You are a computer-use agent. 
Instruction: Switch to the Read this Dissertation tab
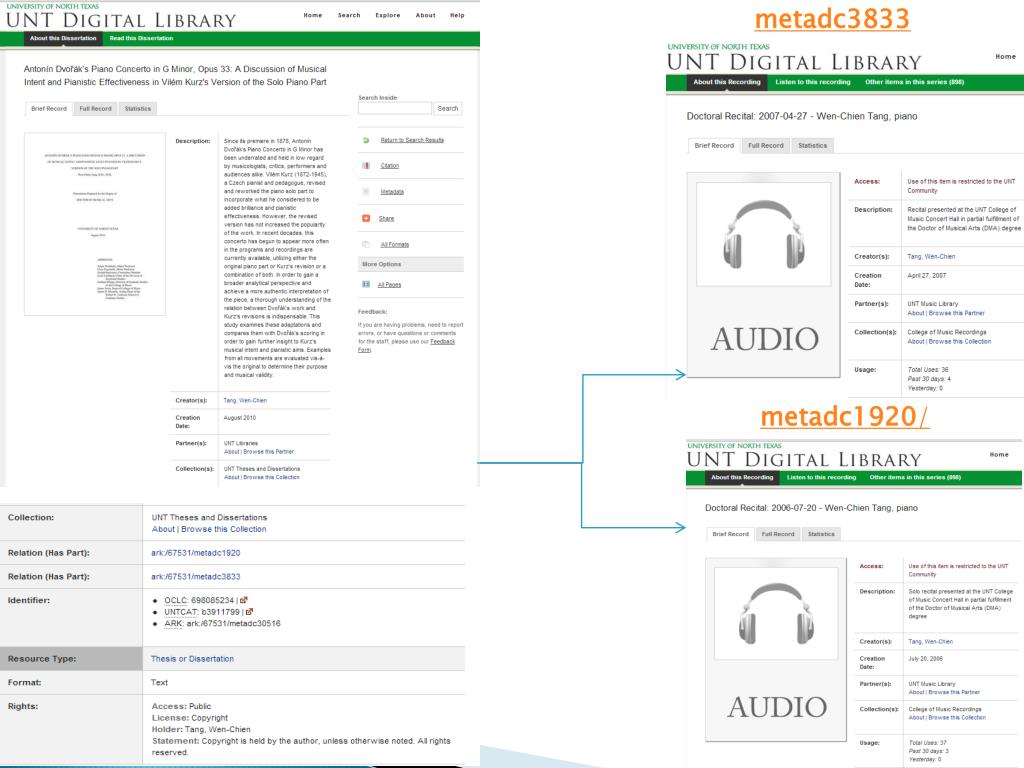coord(141,39)
